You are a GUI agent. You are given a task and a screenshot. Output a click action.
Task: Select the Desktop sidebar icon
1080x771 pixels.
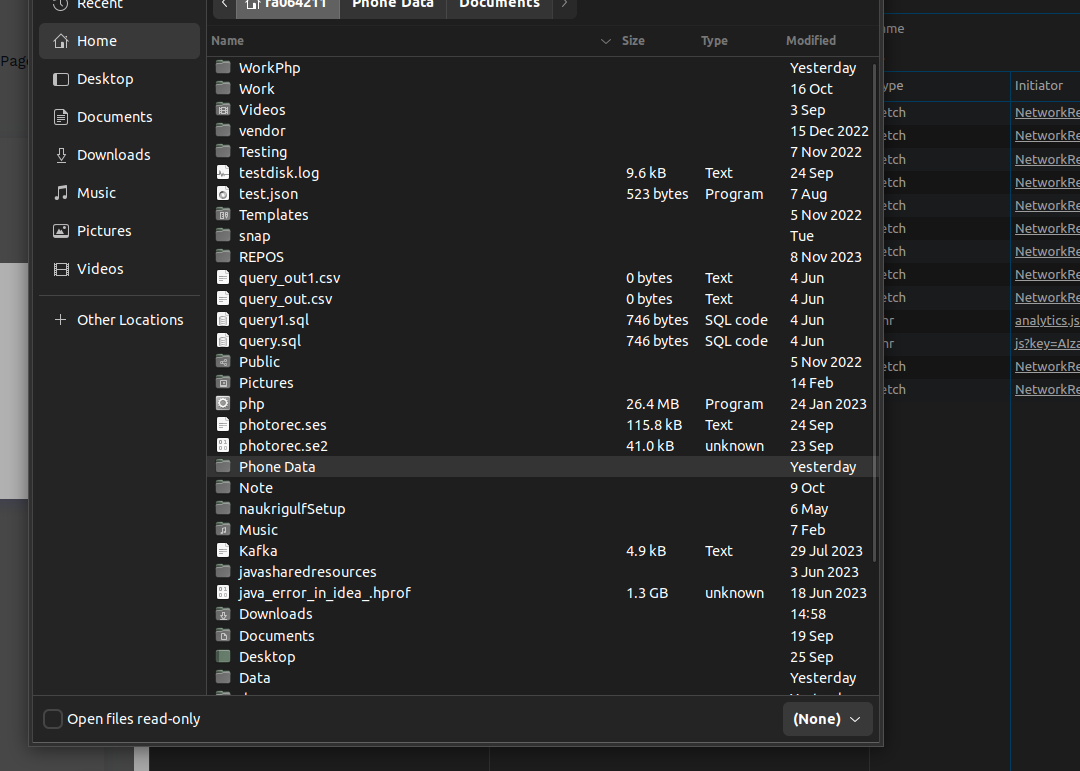pos(61,79)
